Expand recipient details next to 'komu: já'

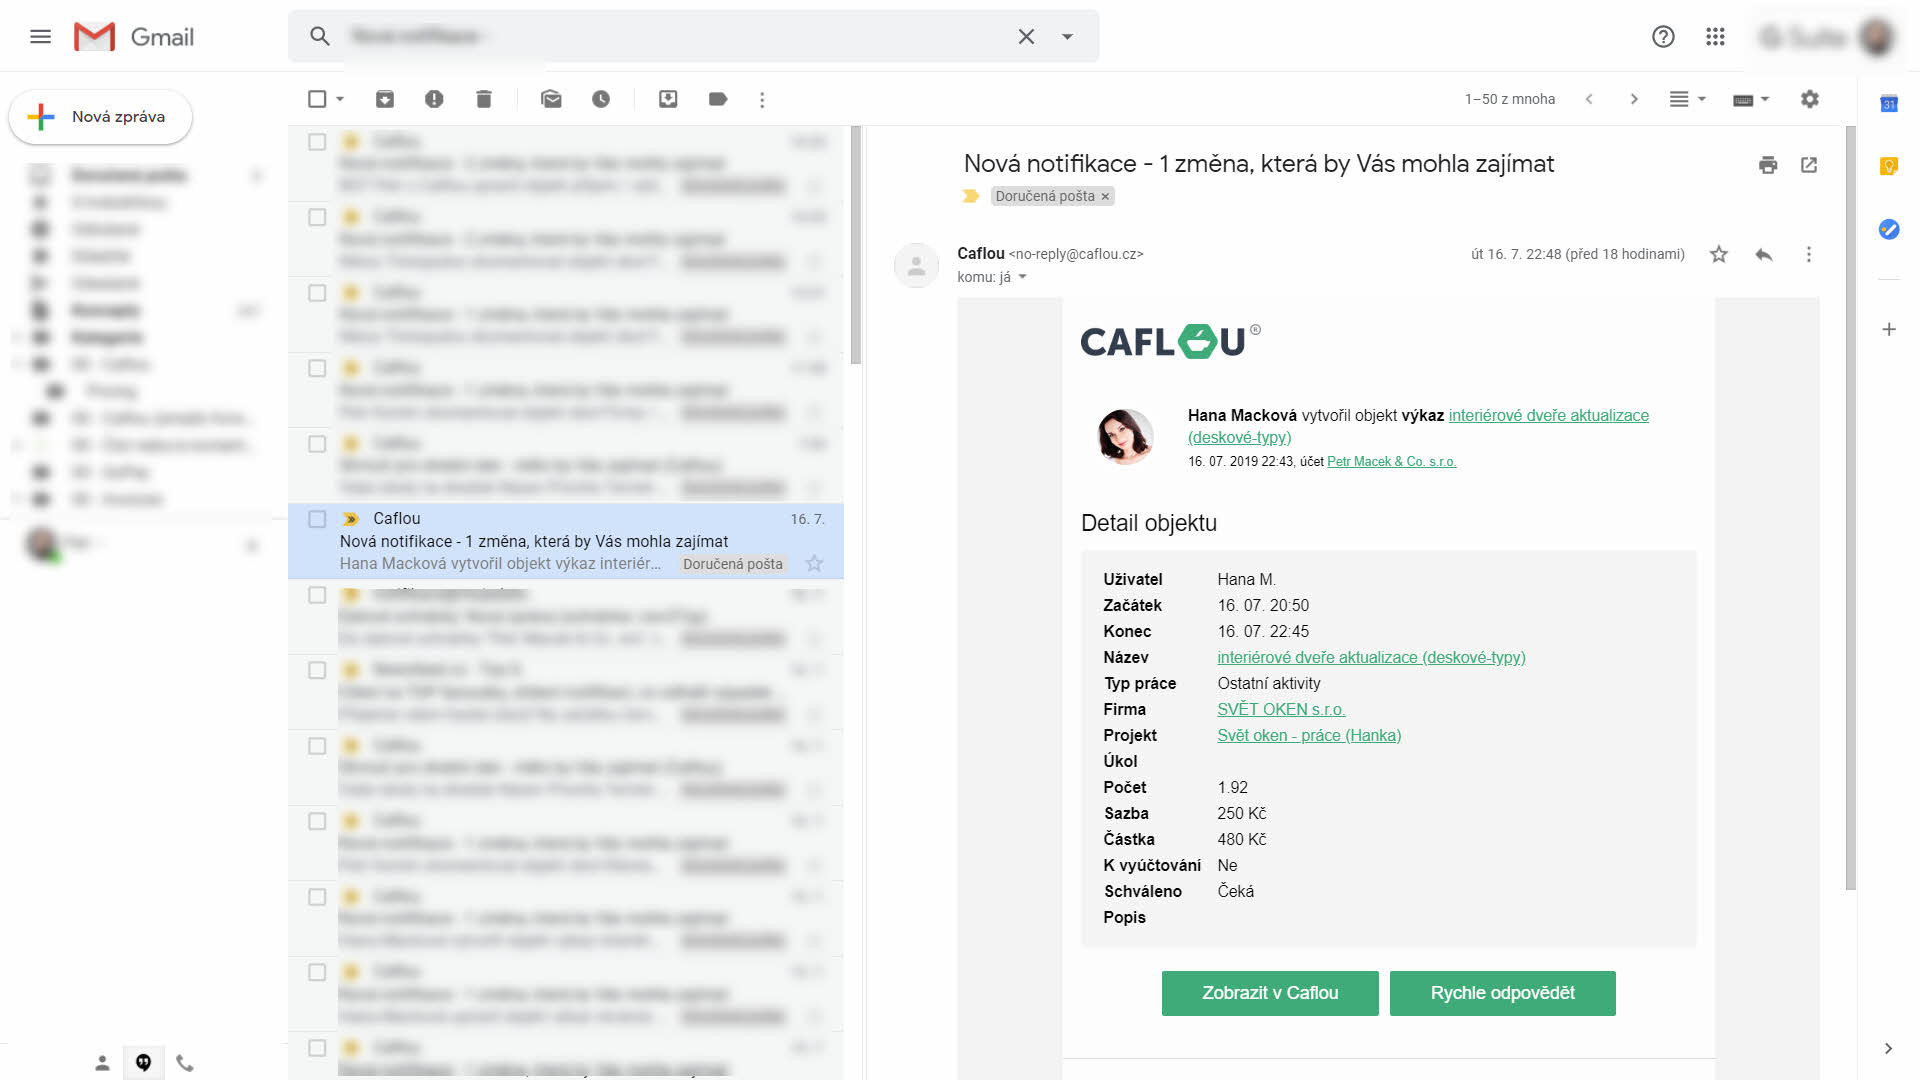[1023, 277]
